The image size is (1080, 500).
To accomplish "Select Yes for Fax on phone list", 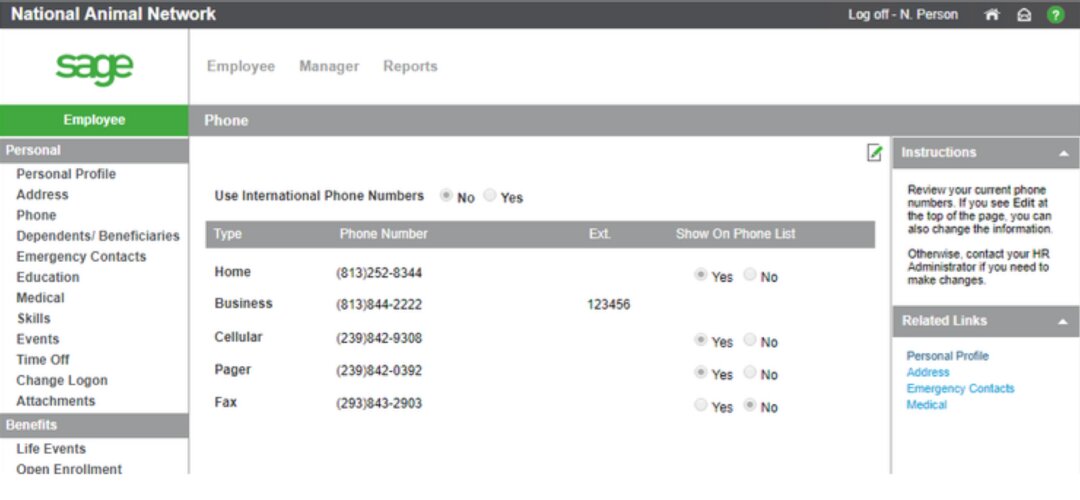I will (701, 407).
